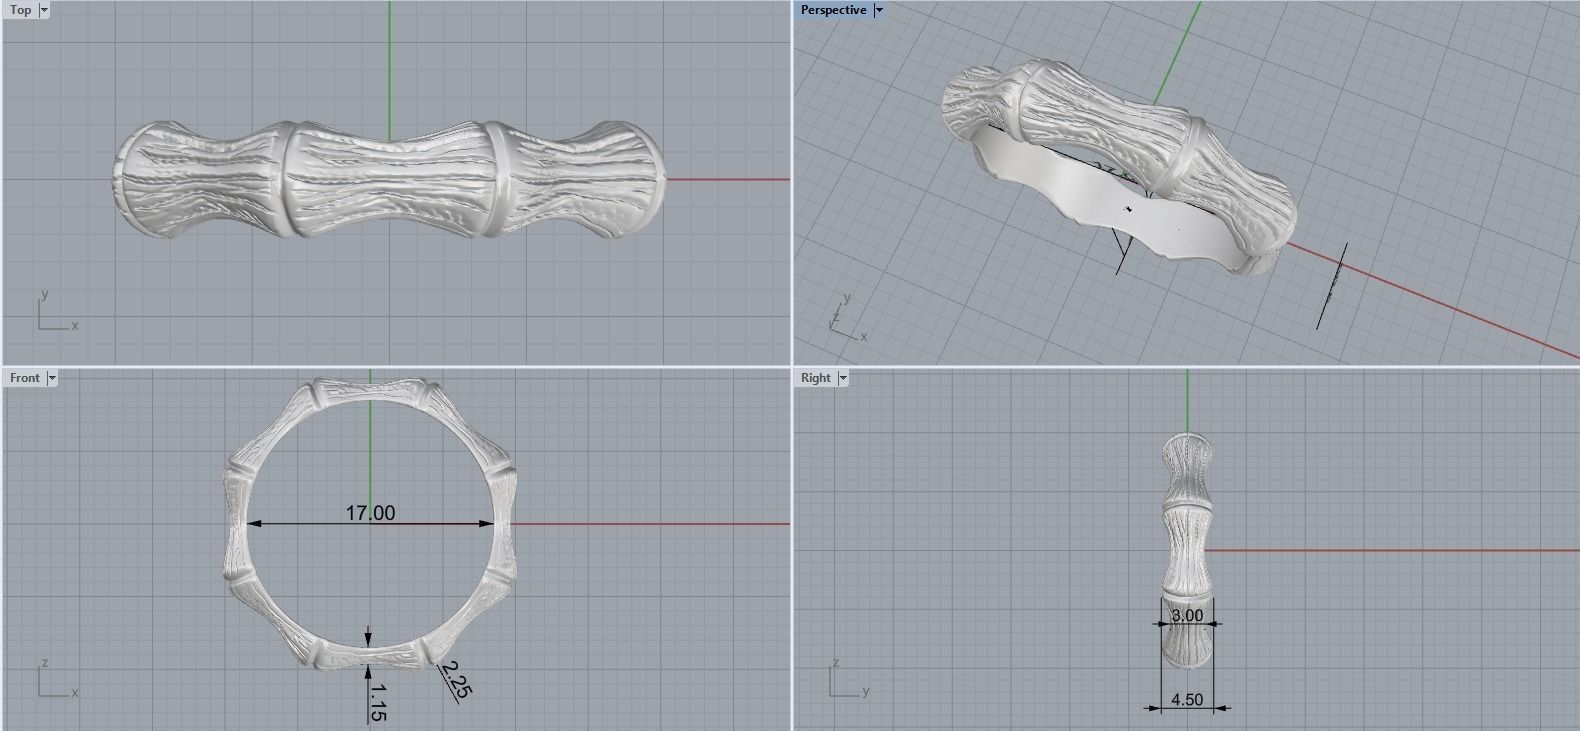The image size is (1580, 731).
Task: Open the Top viewport dropdown arrow
Action: click(x=44, y=10)
